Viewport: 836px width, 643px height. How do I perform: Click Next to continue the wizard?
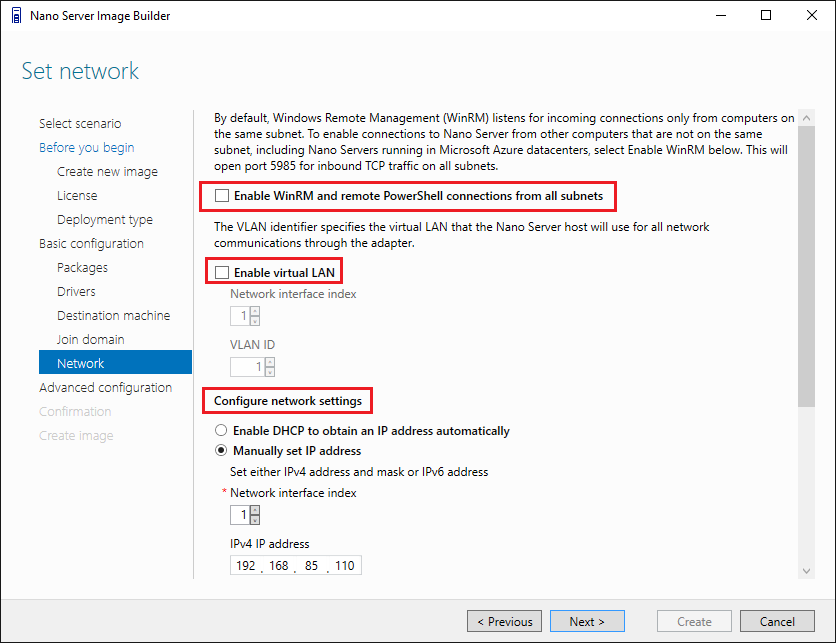pyautogui.click(x=587, y=621)
